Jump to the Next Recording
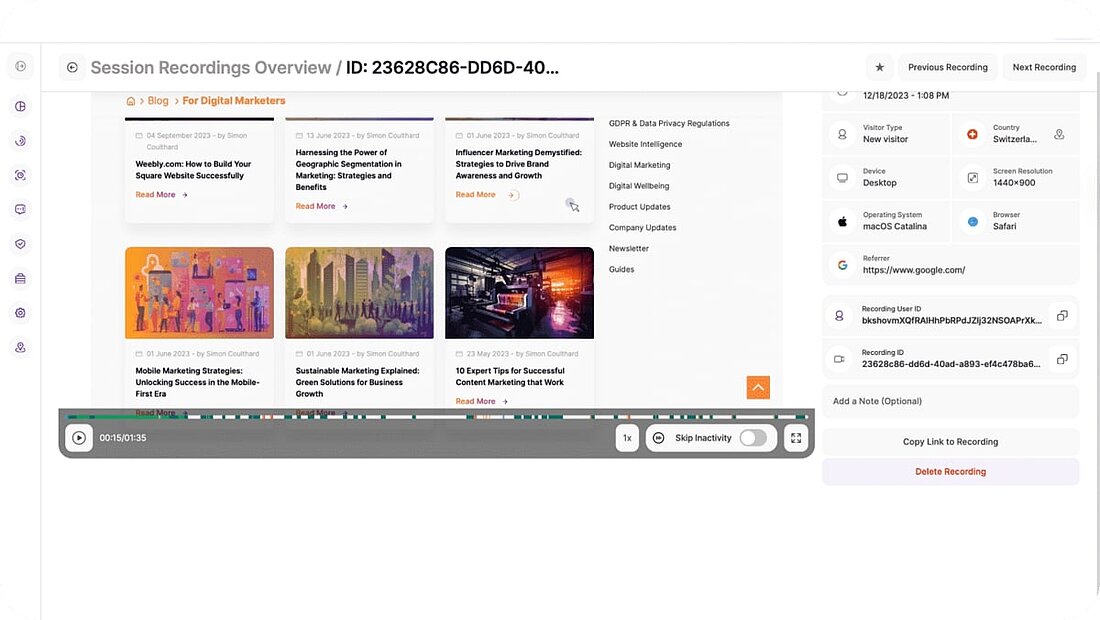Viewport: 1100px width, 620px height. 1044,68
